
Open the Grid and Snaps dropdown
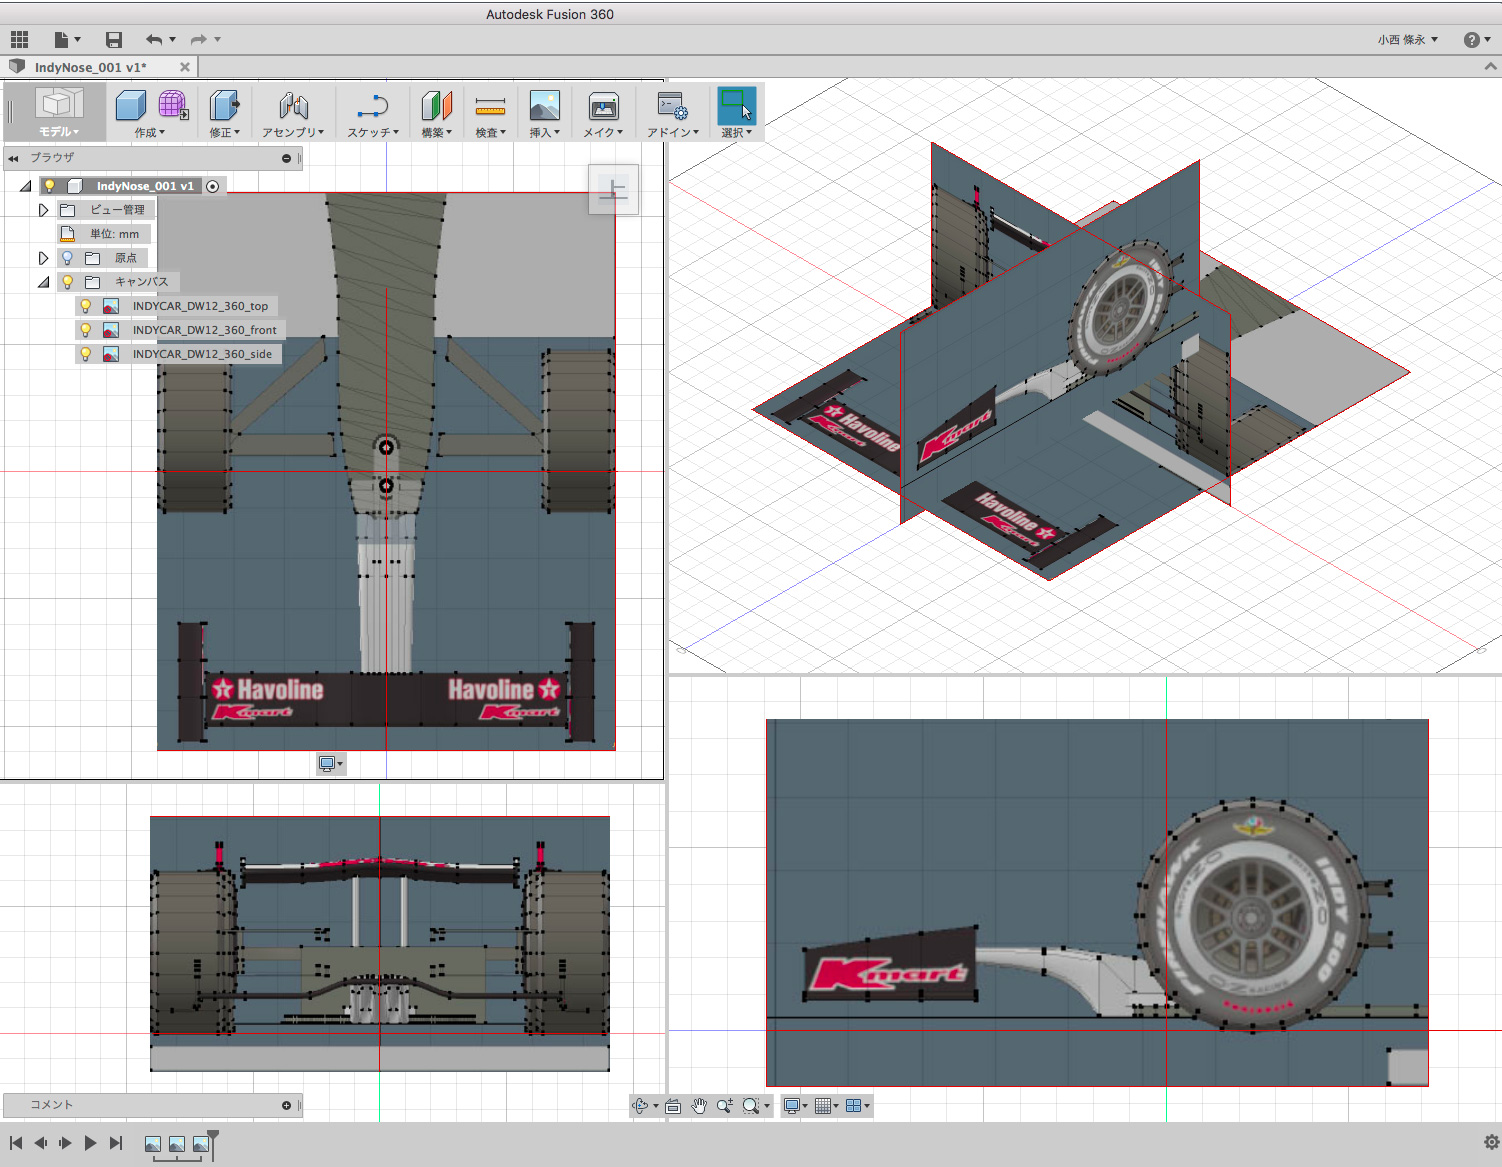(827, 1106)
